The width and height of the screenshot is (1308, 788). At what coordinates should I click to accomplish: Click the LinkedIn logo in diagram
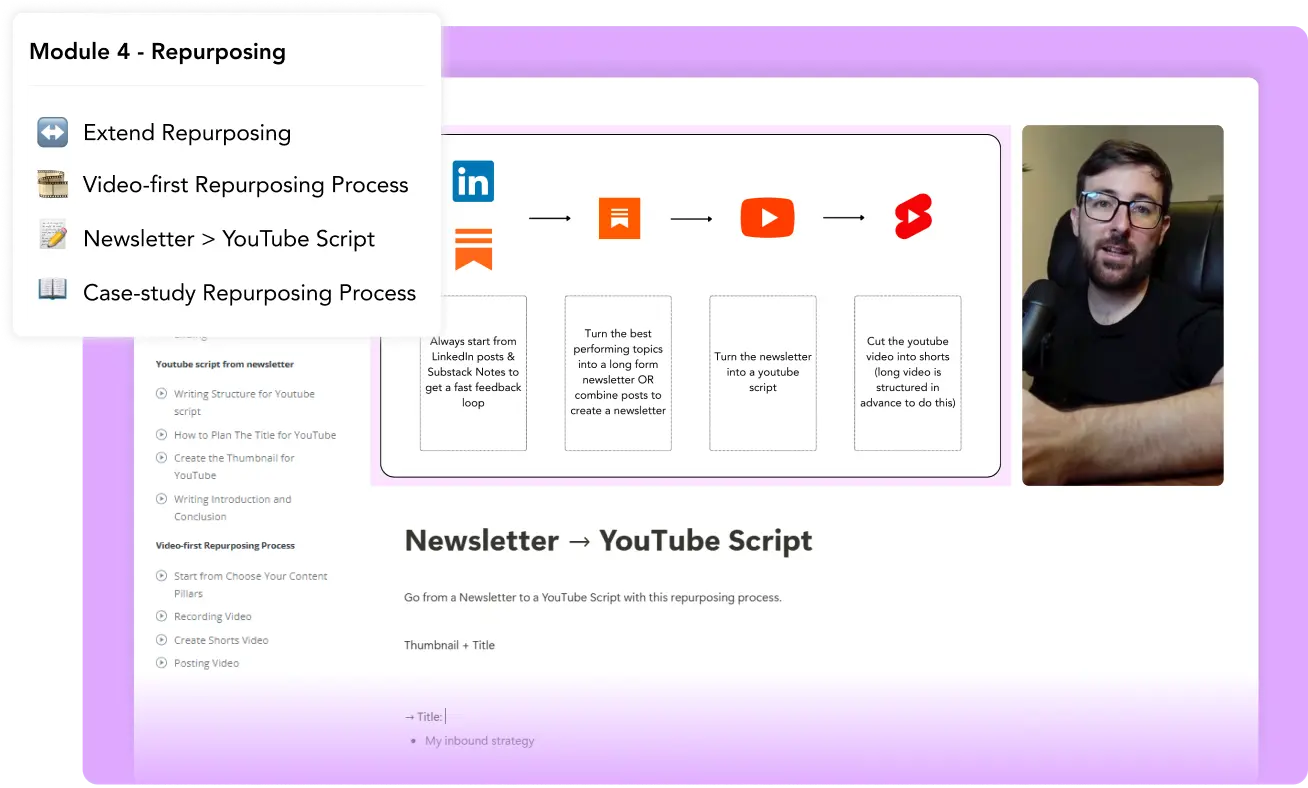tap(473, 182)
